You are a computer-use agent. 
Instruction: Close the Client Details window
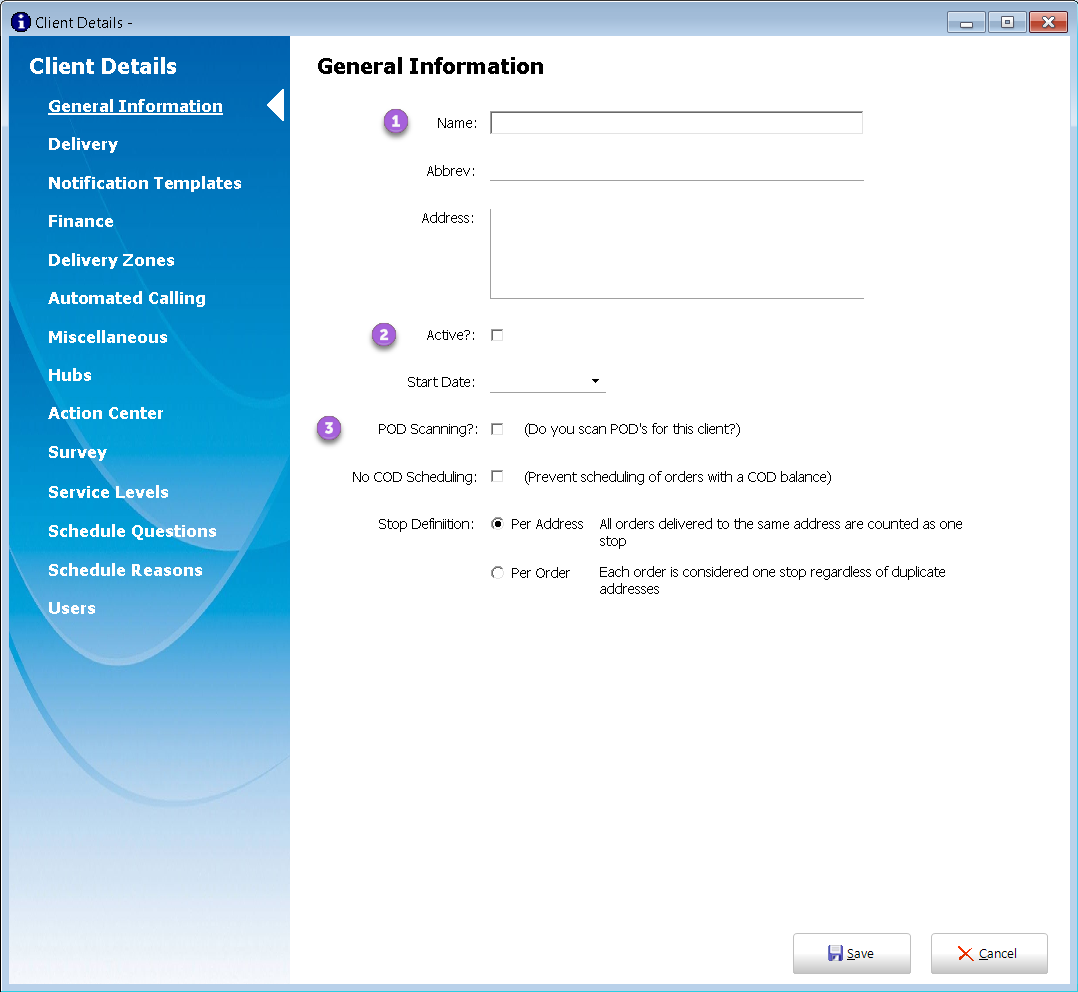(1048, 23)
